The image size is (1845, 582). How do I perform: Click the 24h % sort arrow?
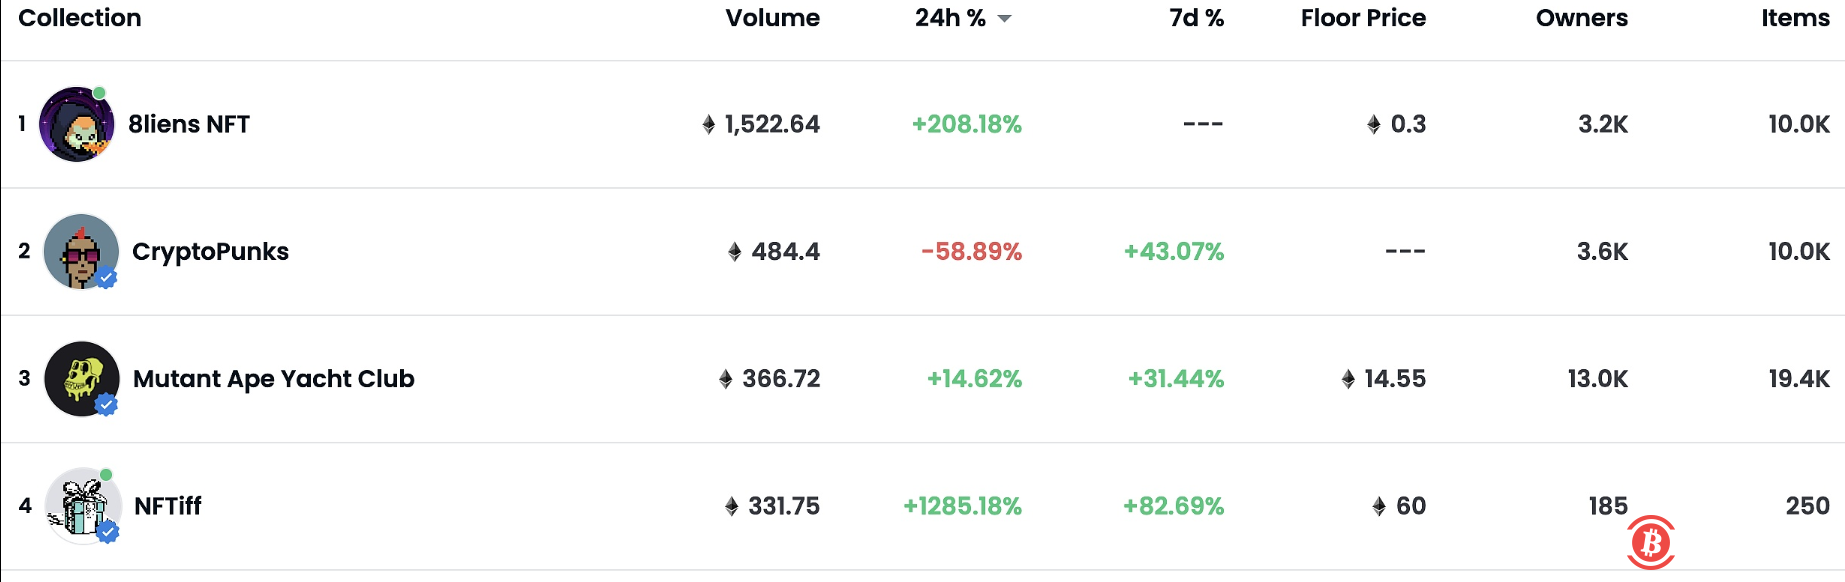pos(1005,19)
